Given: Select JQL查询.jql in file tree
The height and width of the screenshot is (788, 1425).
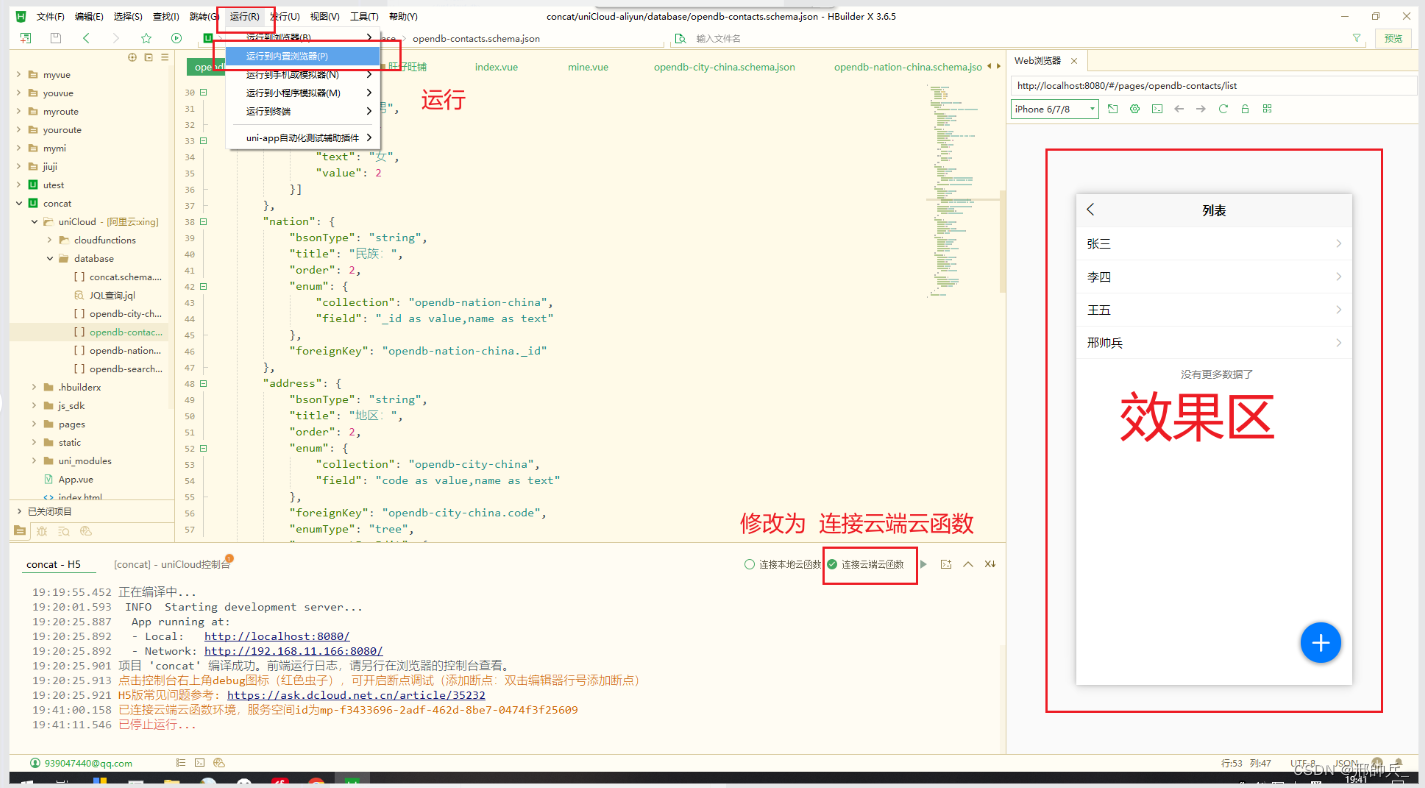Looking at the screenshot, I should point(112,295).
